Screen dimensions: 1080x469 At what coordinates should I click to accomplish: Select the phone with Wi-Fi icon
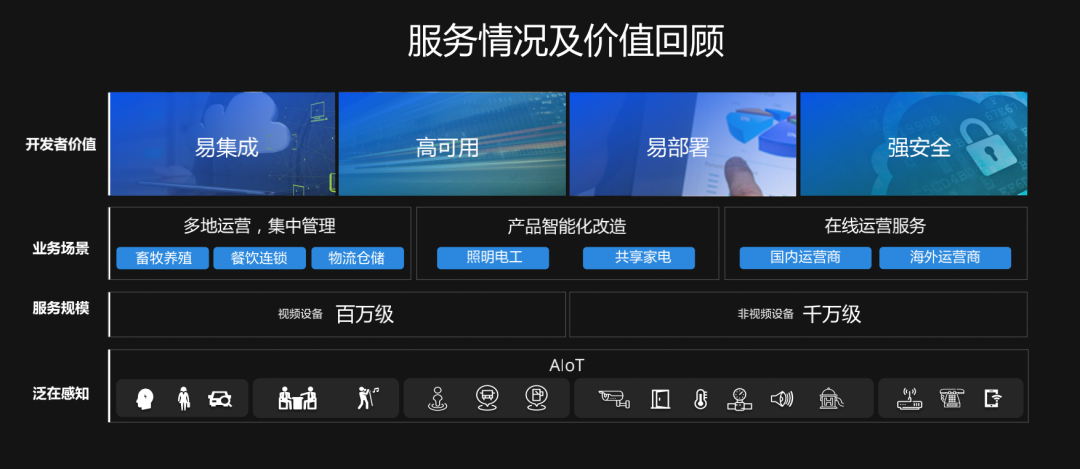click(993, 398)
